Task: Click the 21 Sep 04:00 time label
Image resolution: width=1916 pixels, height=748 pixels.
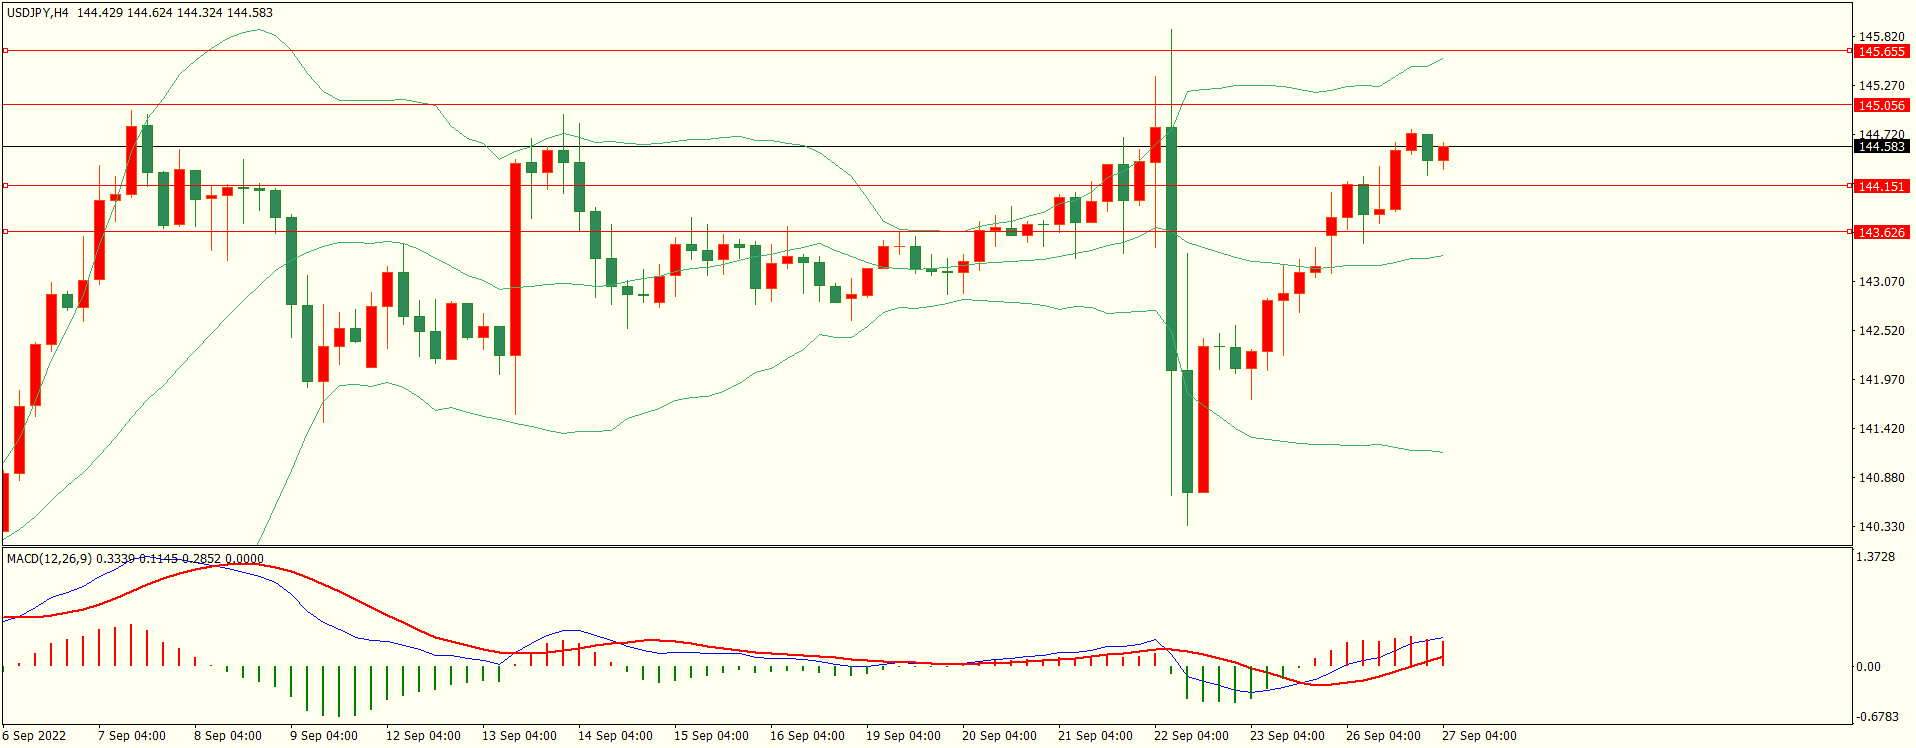Action: pos(1096,736)
